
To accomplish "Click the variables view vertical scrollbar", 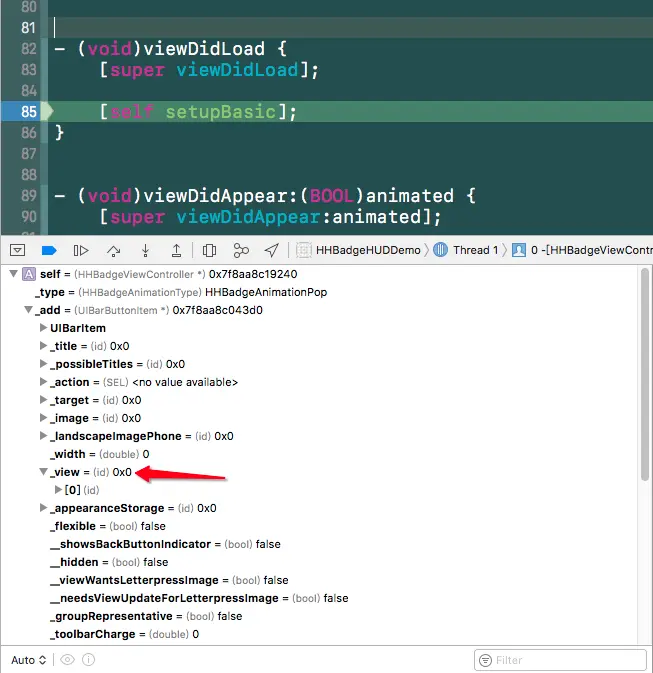I will 644,374.
